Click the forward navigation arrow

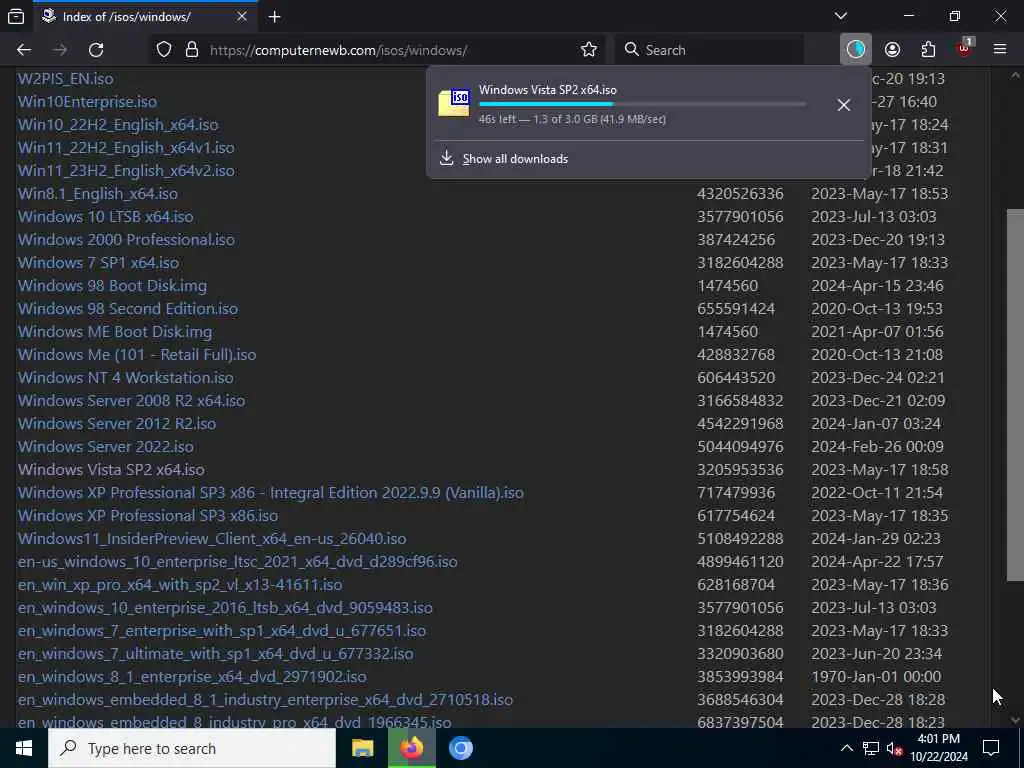pos(60,50)
